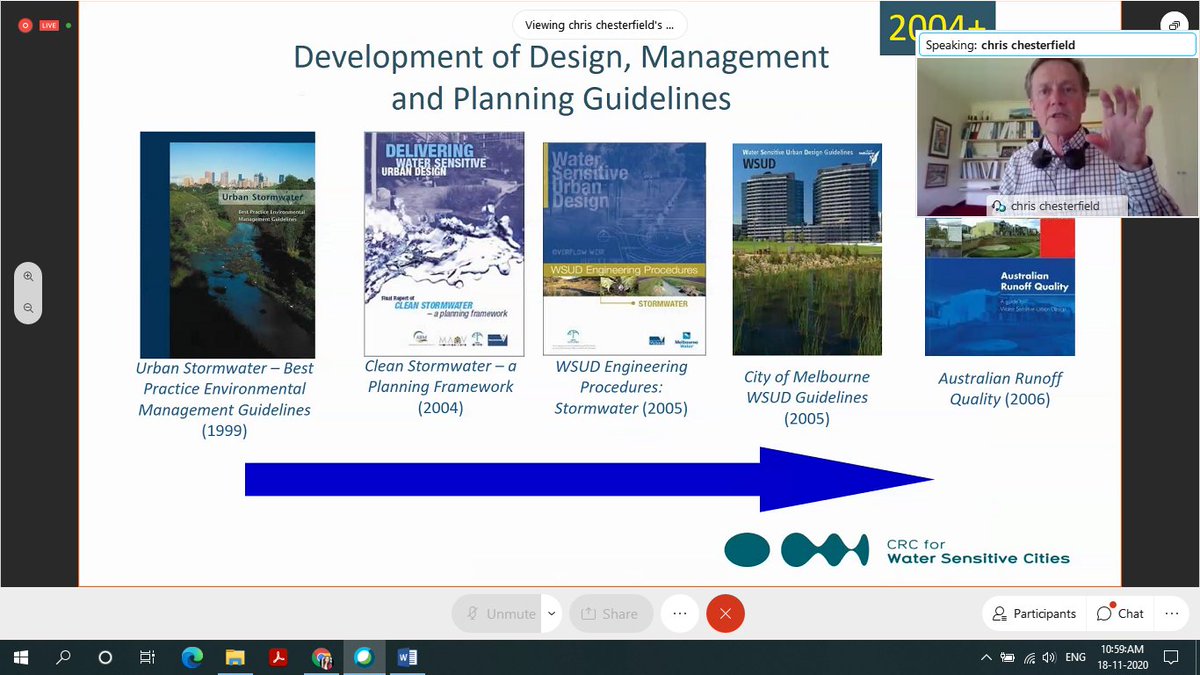This screenshot has height=675, width=1200.
Task: Click the Delivering Water Sensitive Urban Design cover
Action: 443,244
